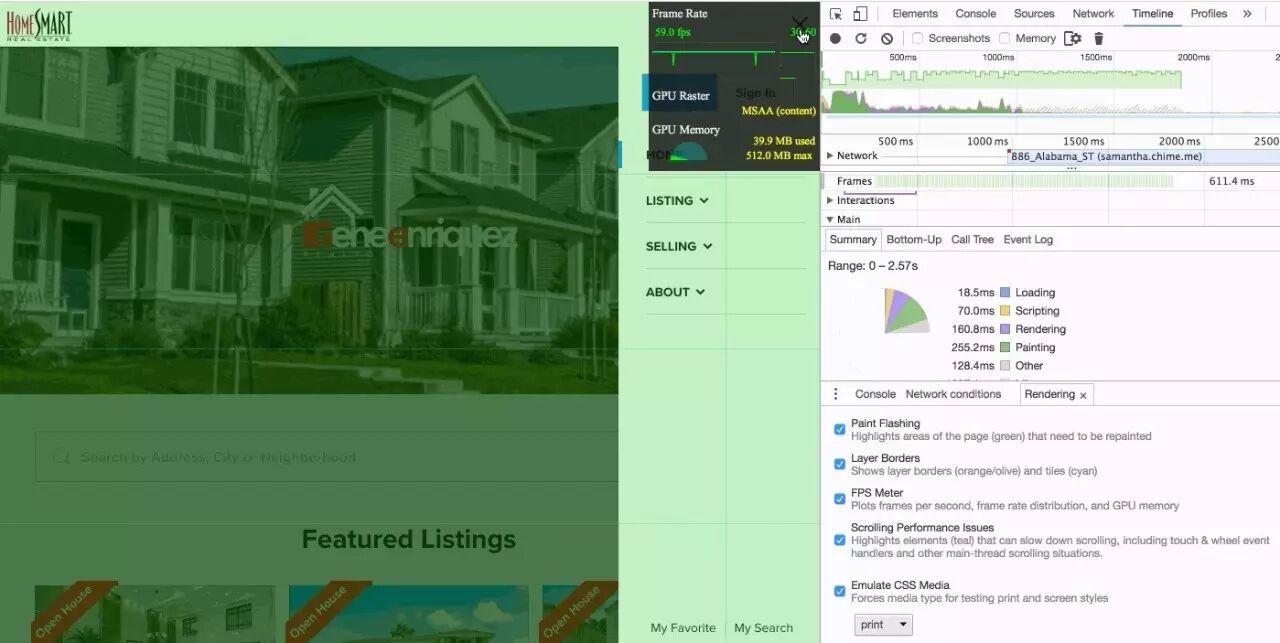Click the Loading blue color swatch
This screenshot has height=643, width=1280.
coord(1005,293)
